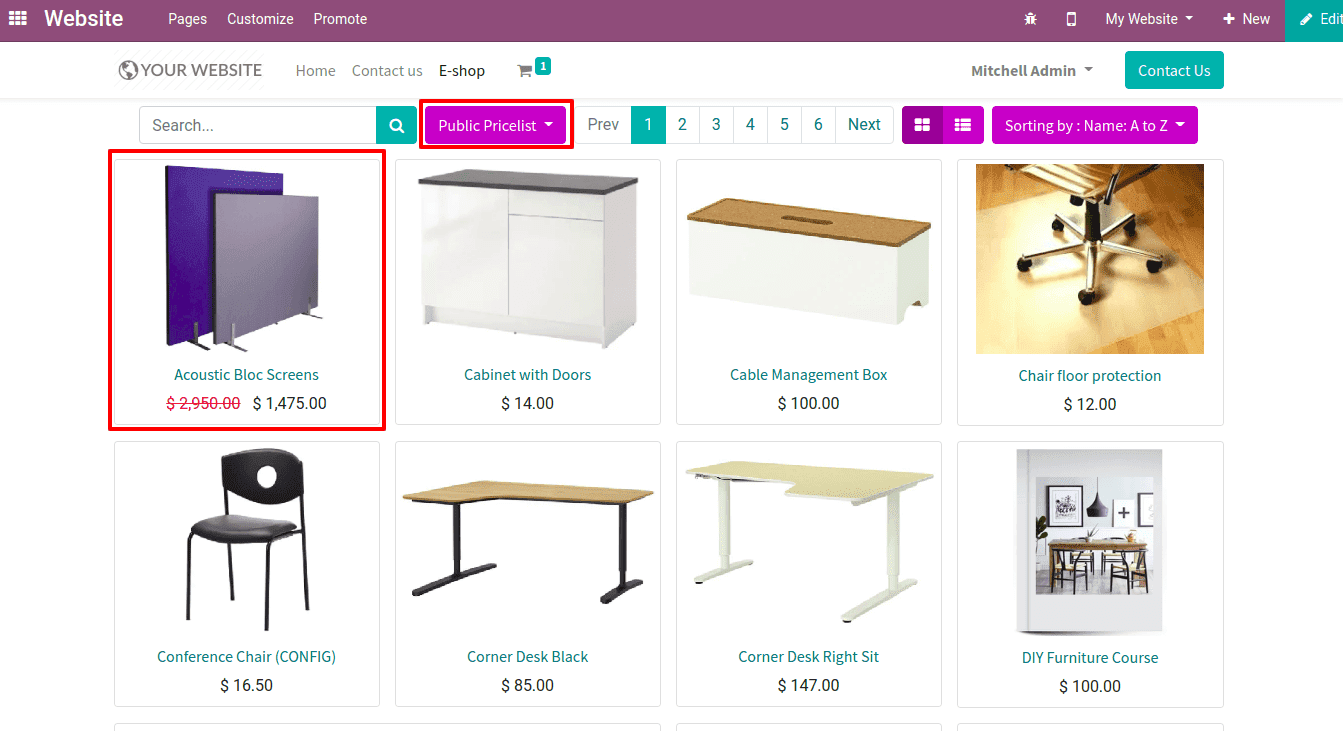Click the Corner Desk Right Sit image
The width and height of the screenshot is (1343, 731).
(809, 540)
